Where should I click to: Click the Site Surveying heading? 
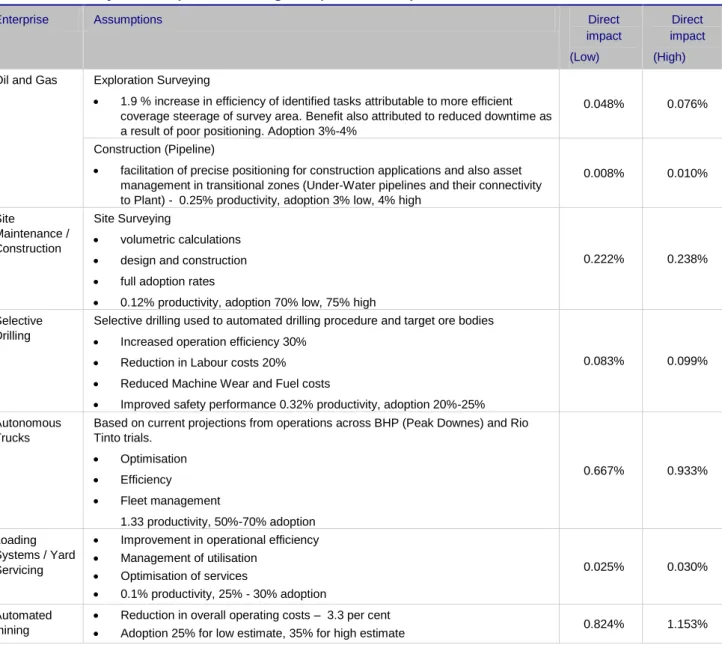click(132, 219)
